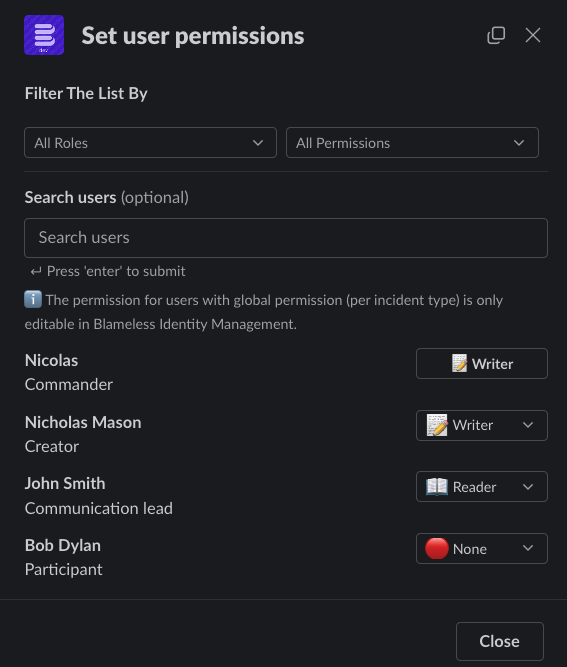This screenshot has width=567, height=667.
Task: Click the Blameless app logo icon
Action: pos(44,35)
